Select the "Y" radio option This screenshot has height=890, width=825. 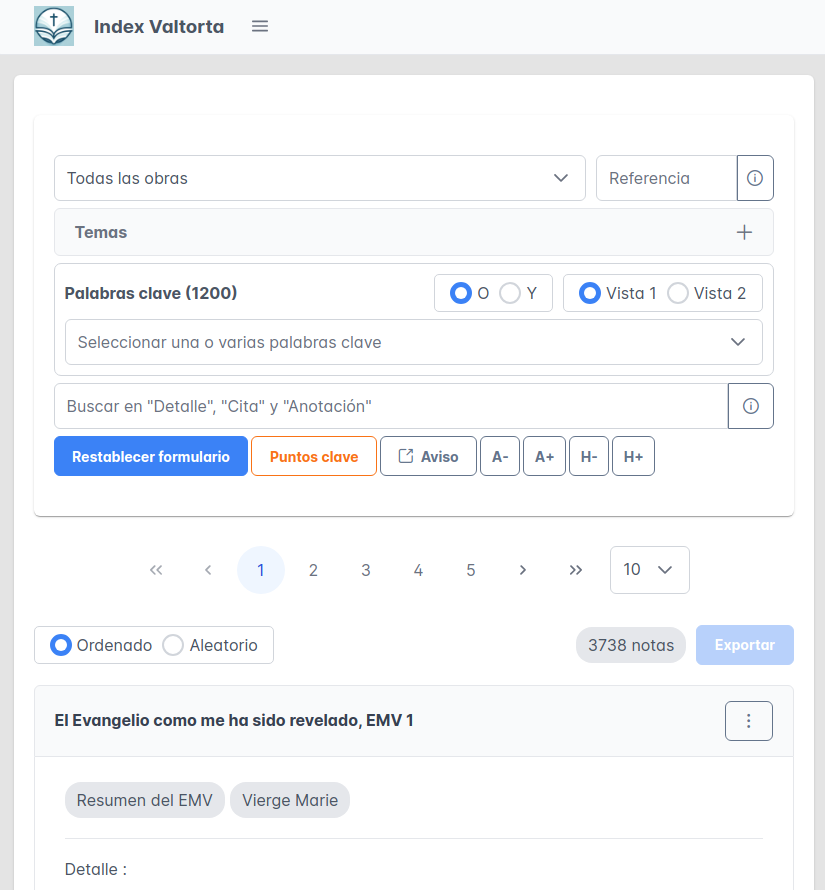[510, 293]
